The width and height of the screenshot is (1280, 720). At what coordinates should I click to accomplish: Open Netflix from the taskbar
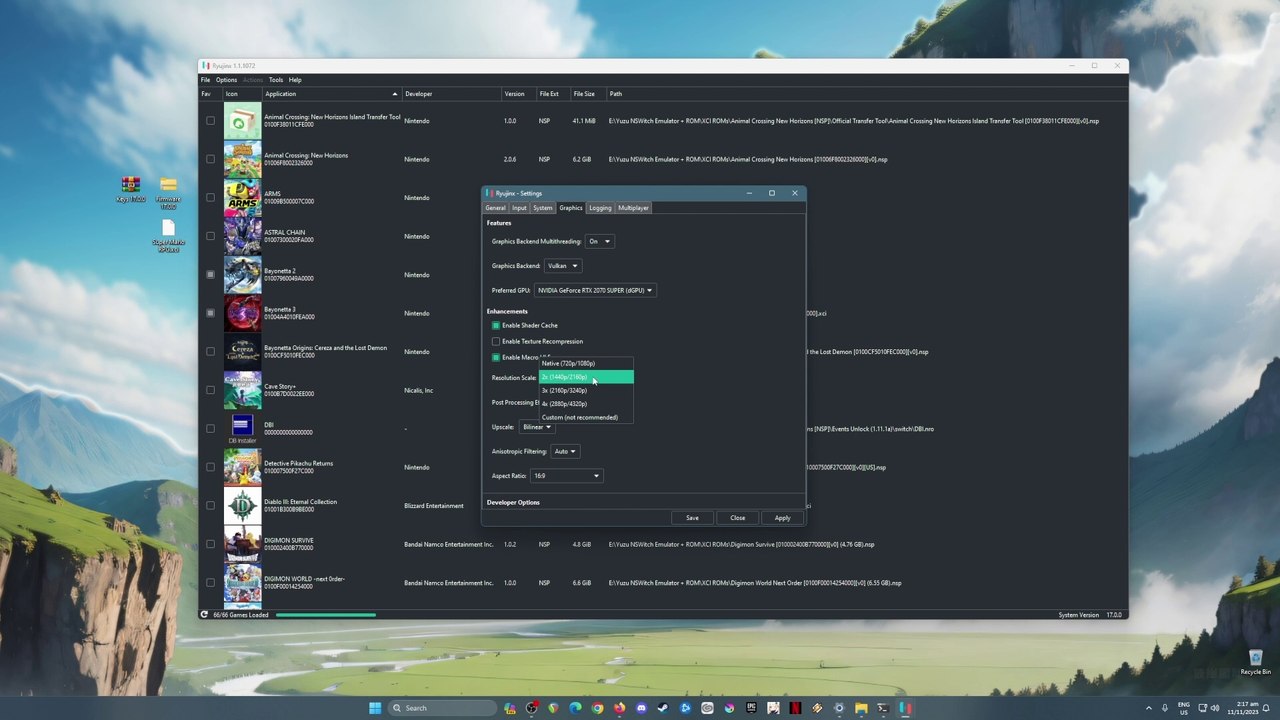click(795, 708)
